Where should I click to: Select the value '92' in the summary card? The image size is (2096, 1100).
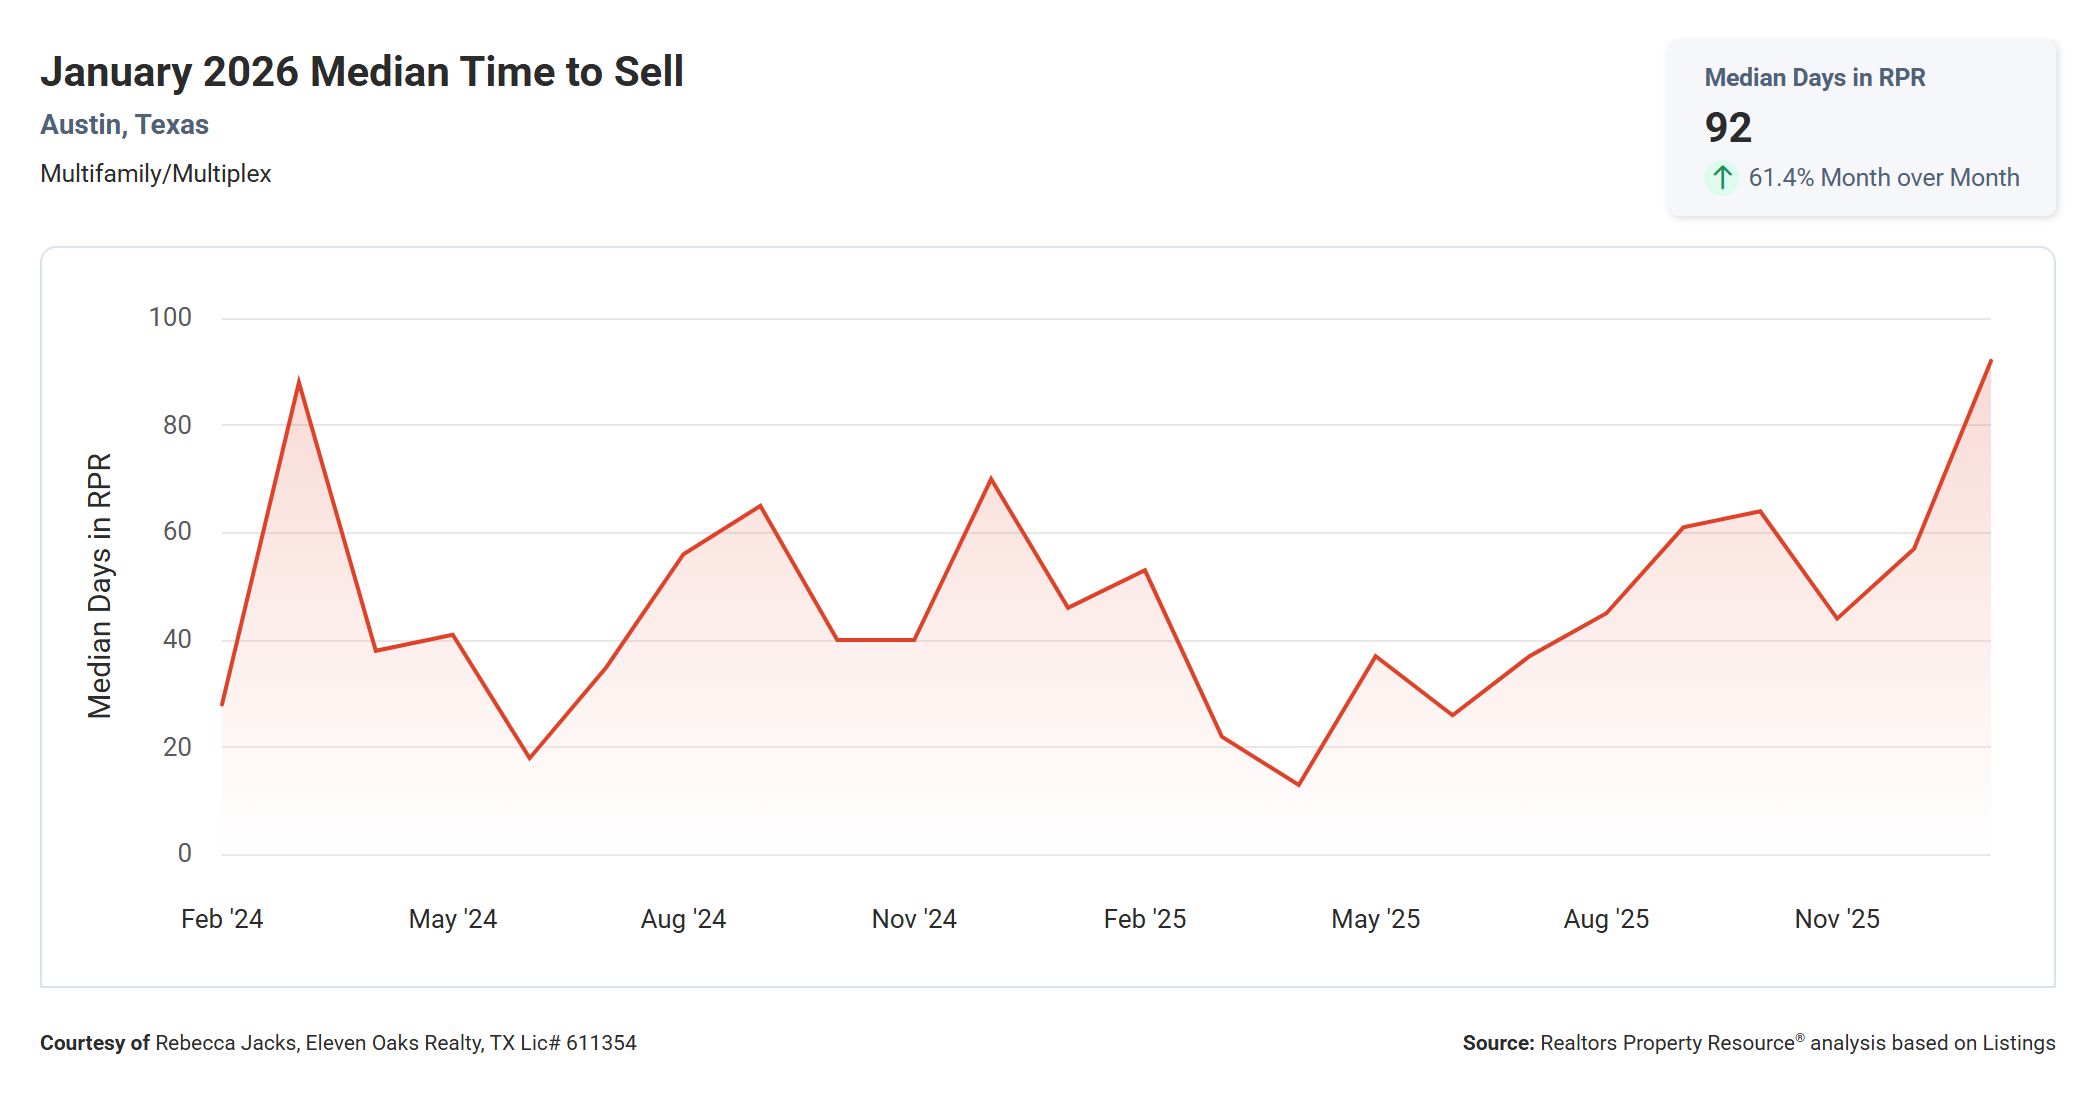pos(1728,128)
